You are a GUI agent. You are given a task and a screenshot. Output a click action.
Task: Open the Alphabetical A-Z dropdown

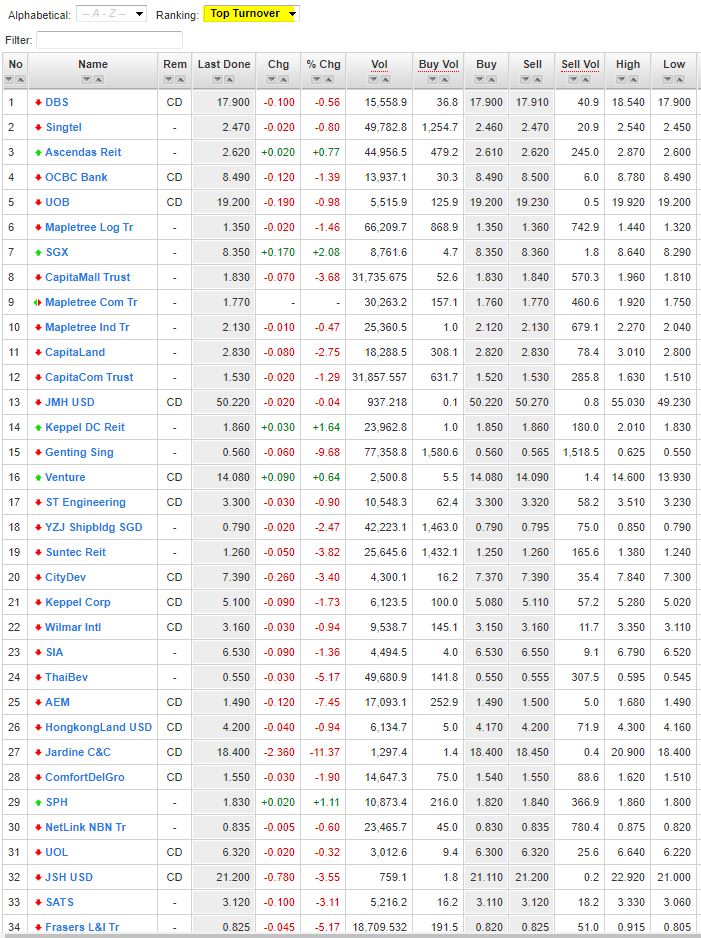point(111,14)
